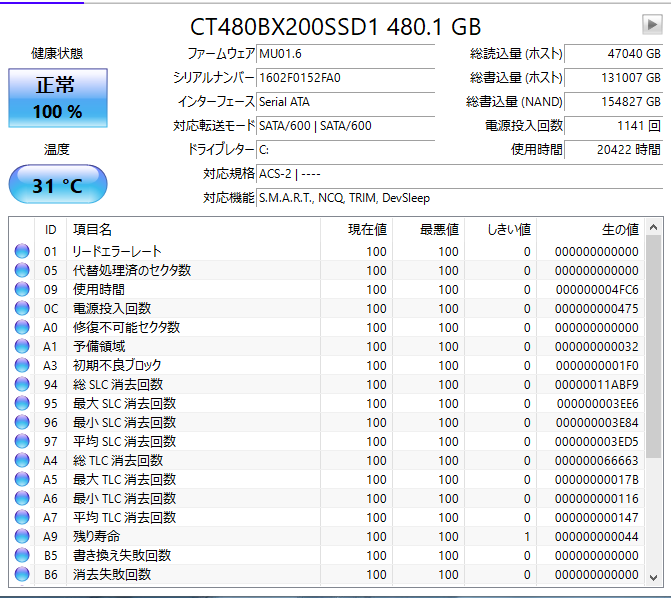Image resolution: width=671 pixels, height=598 pixels.
Task: Click the attribute list scrollbar thumb
Action: (x=653, y=347)
